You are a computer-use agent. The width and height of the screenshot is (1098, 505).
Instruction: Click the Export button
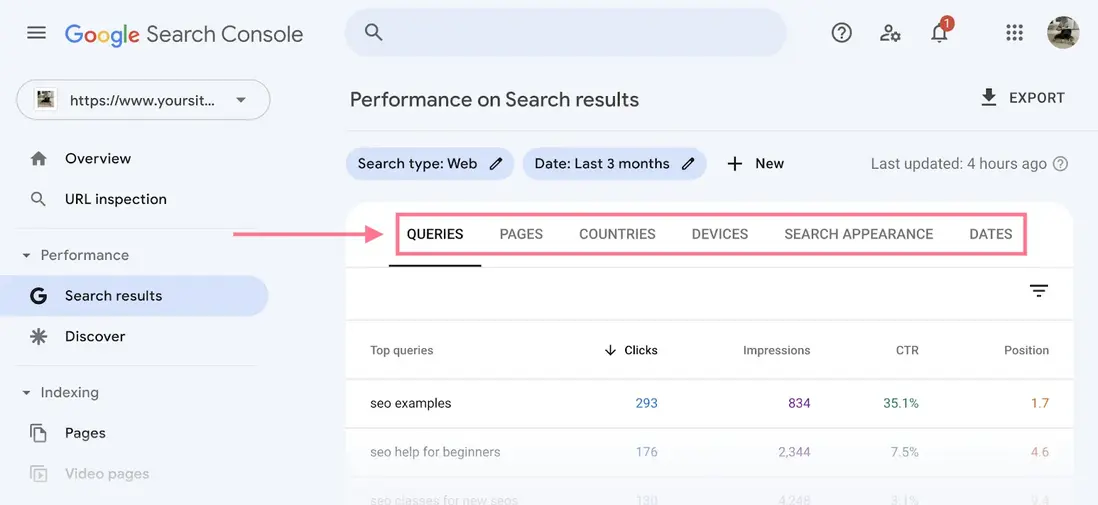1022,98
